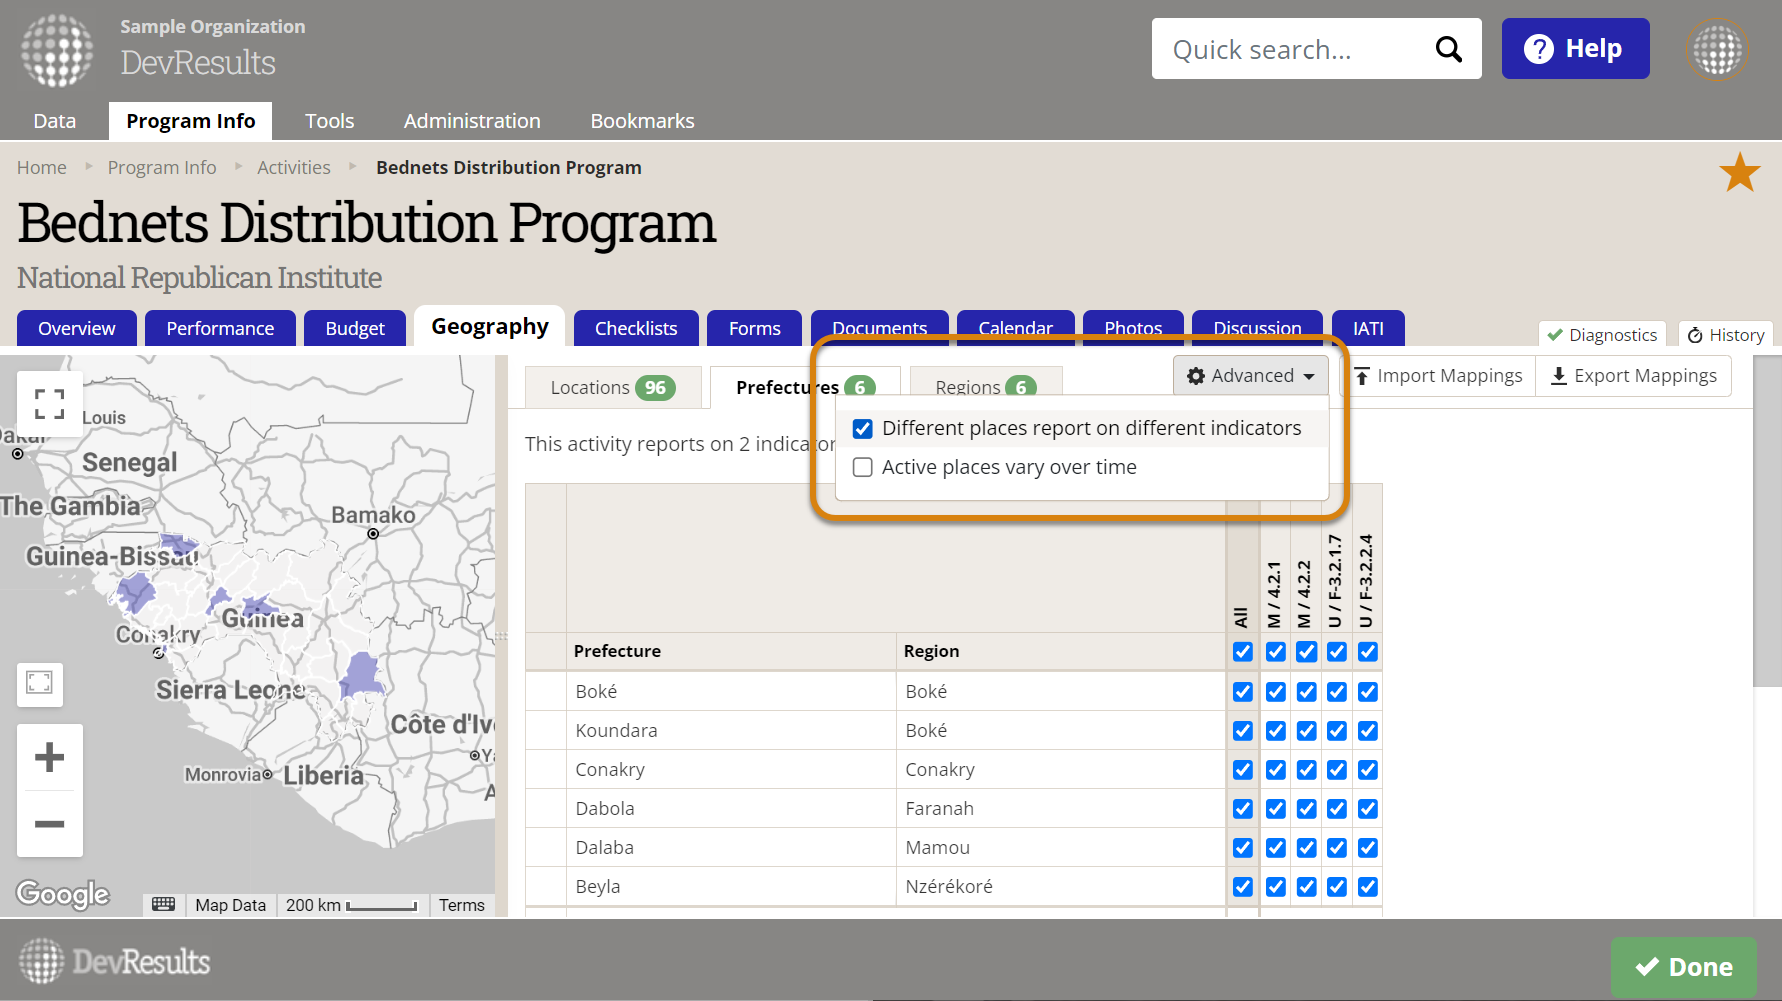
Task: Toggle M / 4.2.1 checkbox for Koundara
Action: click(x=1276, y=731)
